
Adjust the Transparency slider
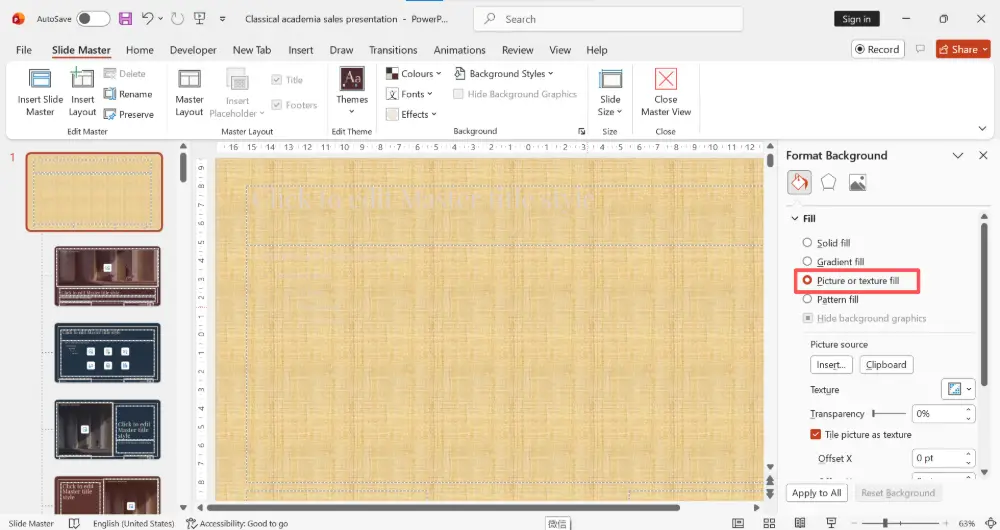pyautogui.click(x=889, y=413)
